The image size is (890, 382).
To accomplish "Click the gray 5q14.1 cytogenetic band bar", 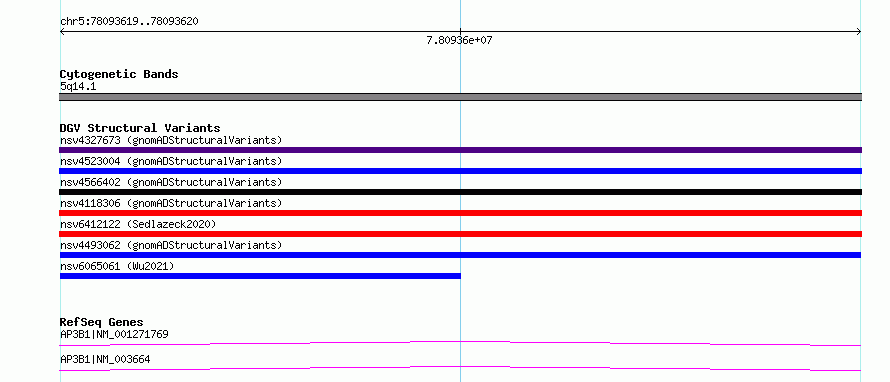I will point(460,97).
